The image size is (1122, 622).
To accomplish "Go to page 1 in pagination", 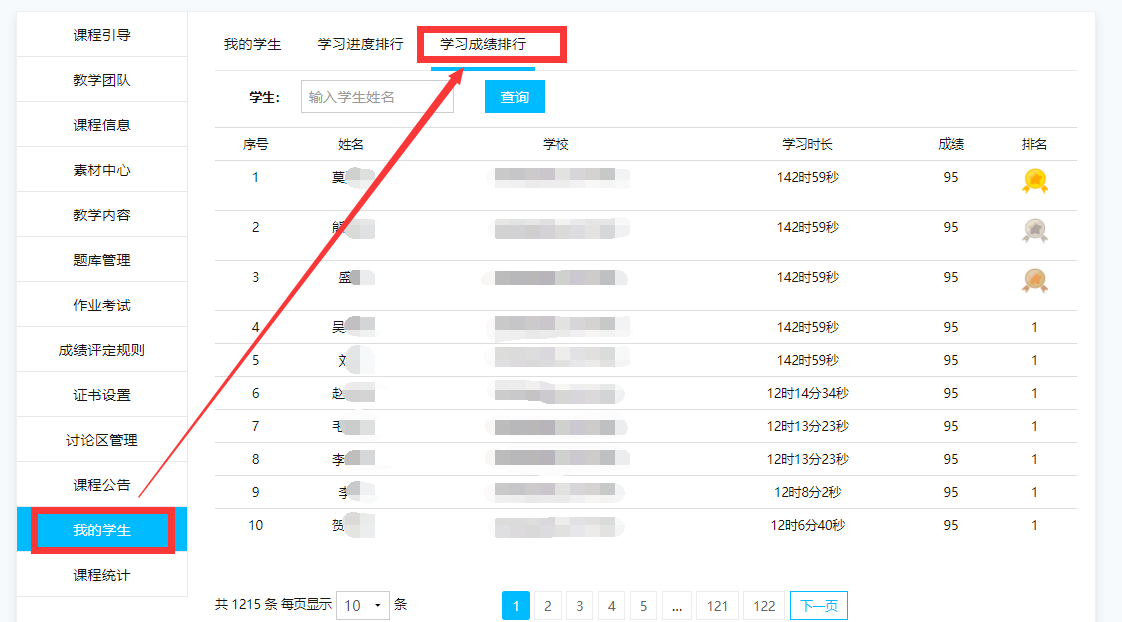I will [516, 606].
